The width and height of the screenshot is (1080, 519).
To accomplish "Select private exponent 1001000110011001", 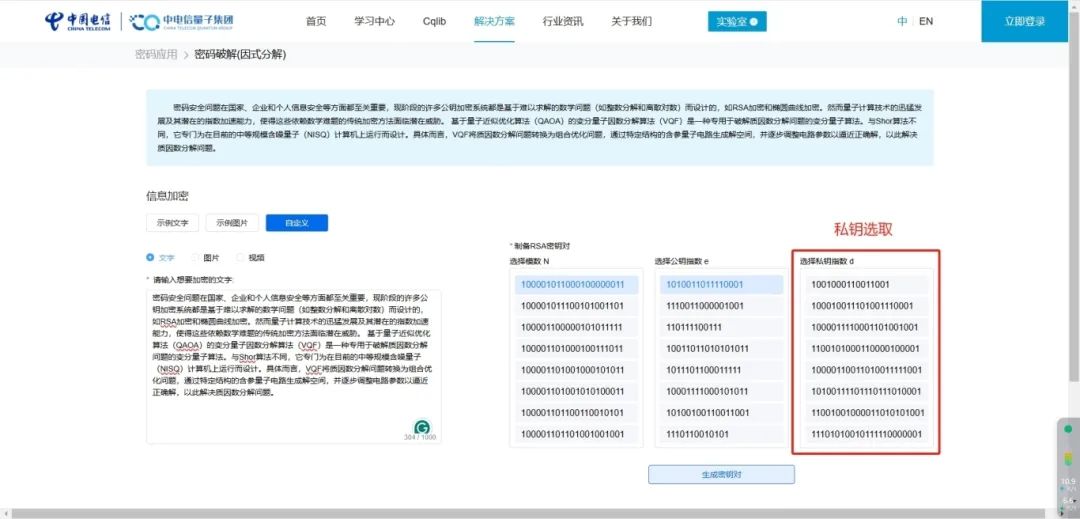I will 866,284.
